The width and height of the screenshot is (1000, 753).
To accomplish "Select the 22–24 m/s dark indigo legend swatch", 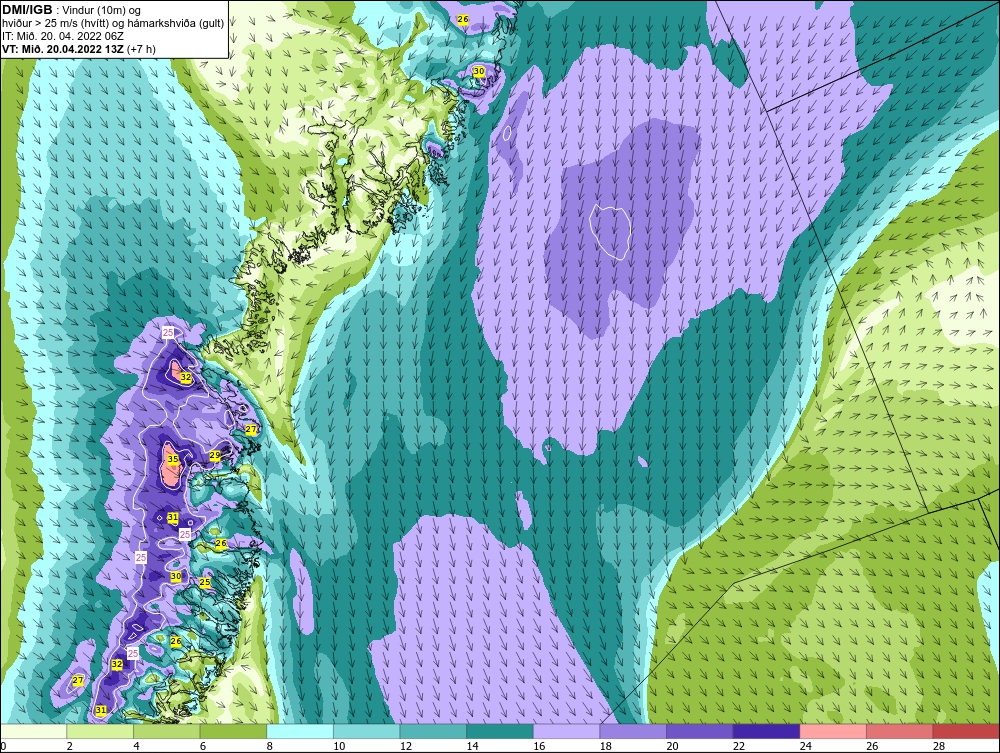I will tap(766, 731).
